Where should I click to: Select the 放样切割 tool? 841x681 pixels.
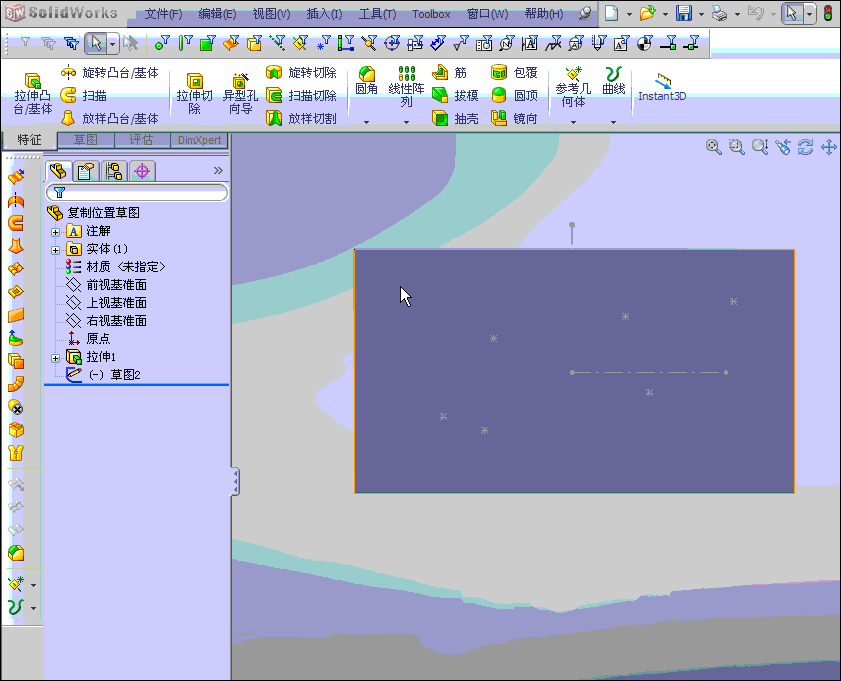(x=301, y=118)
